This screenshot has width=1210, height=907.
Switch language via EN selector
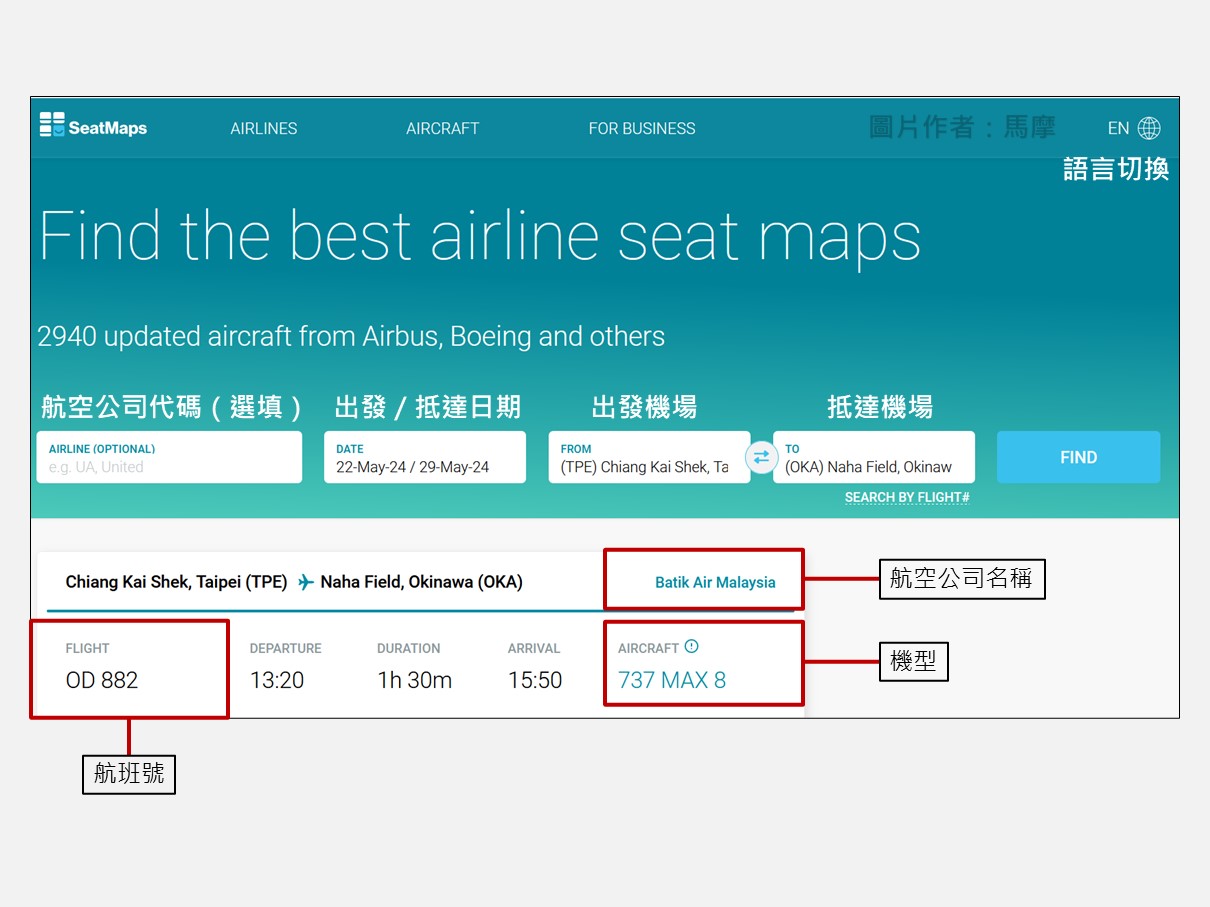point(1118,128)
